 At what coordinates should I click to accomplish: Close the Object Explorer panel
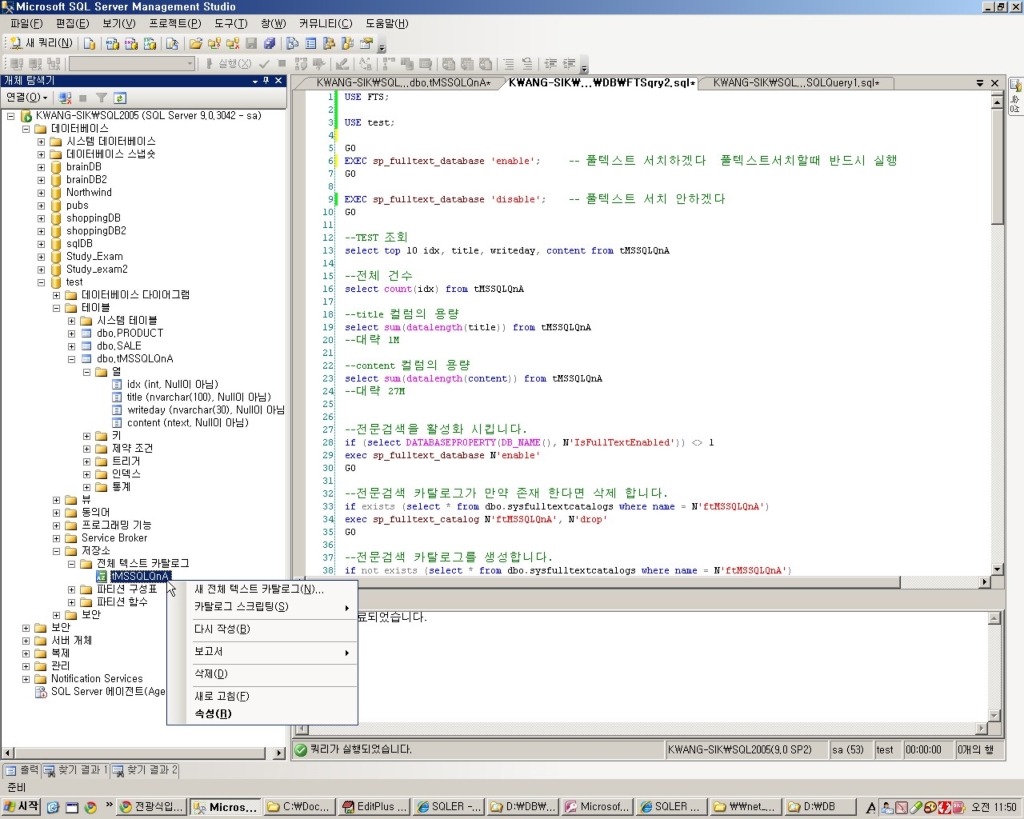pos(279,80)
